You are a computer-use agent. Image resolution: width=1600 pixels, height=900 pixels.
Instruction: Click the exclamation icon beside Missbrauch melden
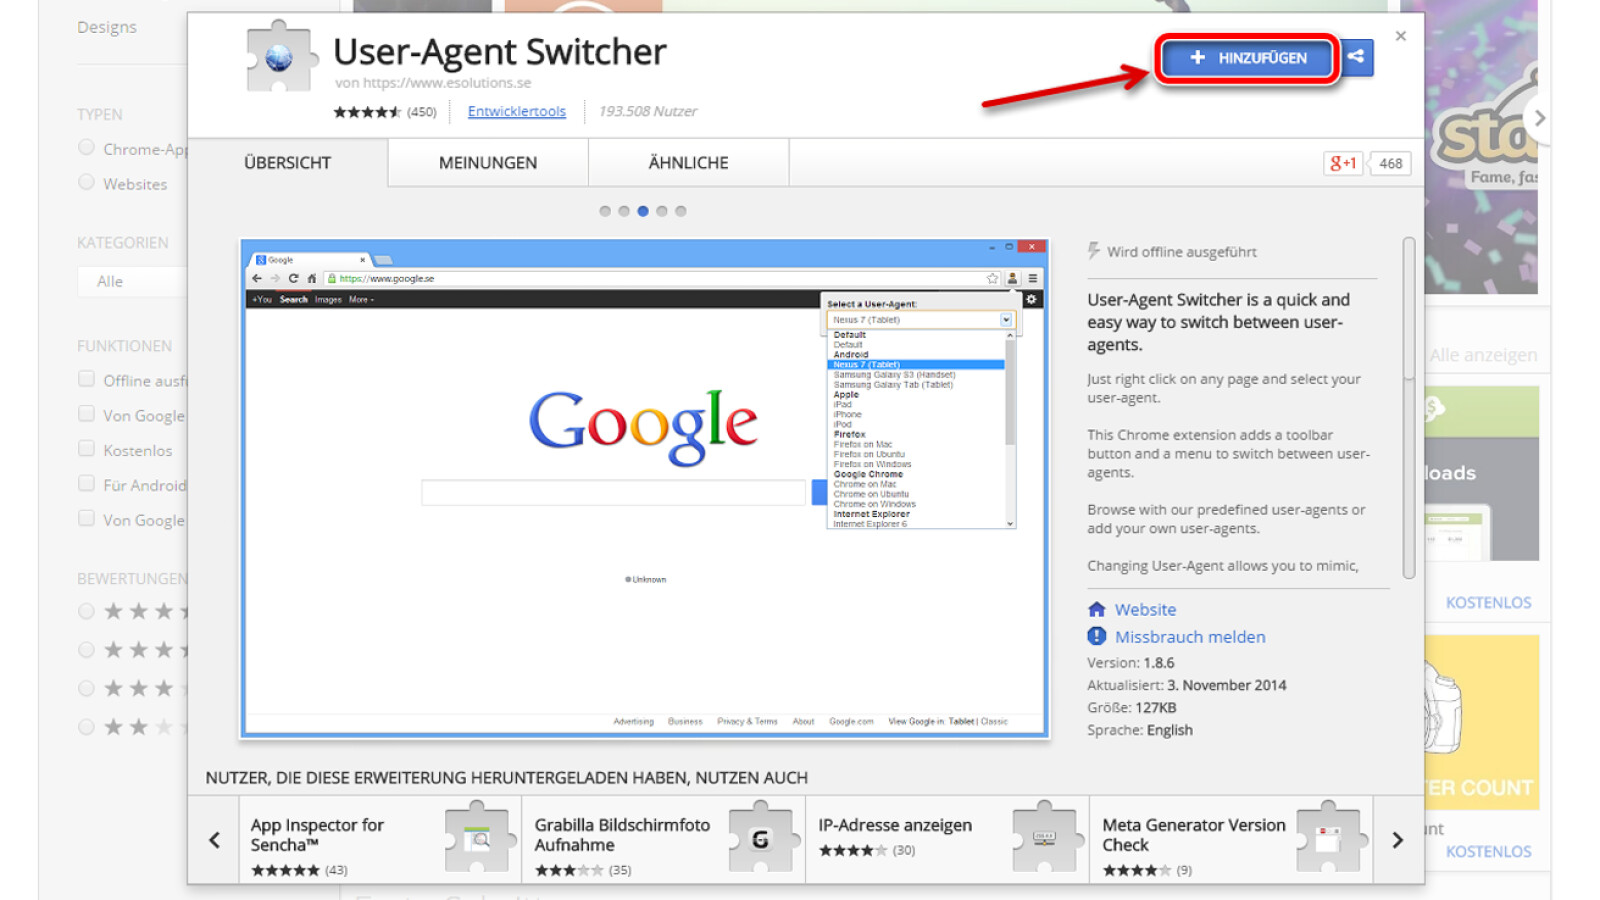coord(1097,636)
